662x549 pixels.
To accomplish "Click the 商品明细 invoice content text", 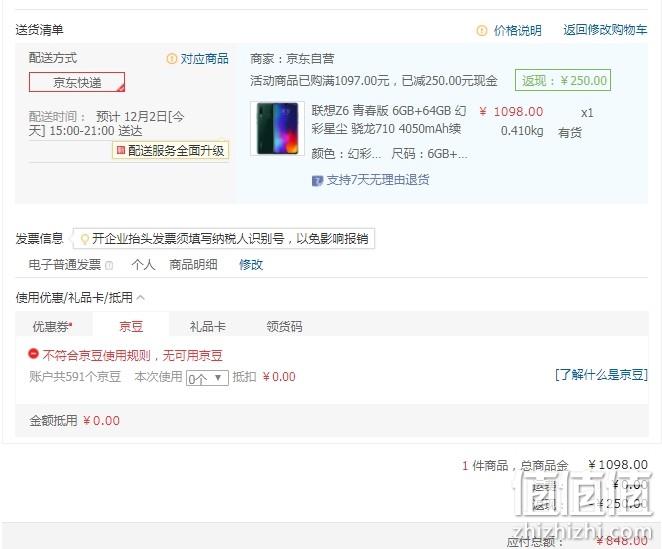I will 193,265.
